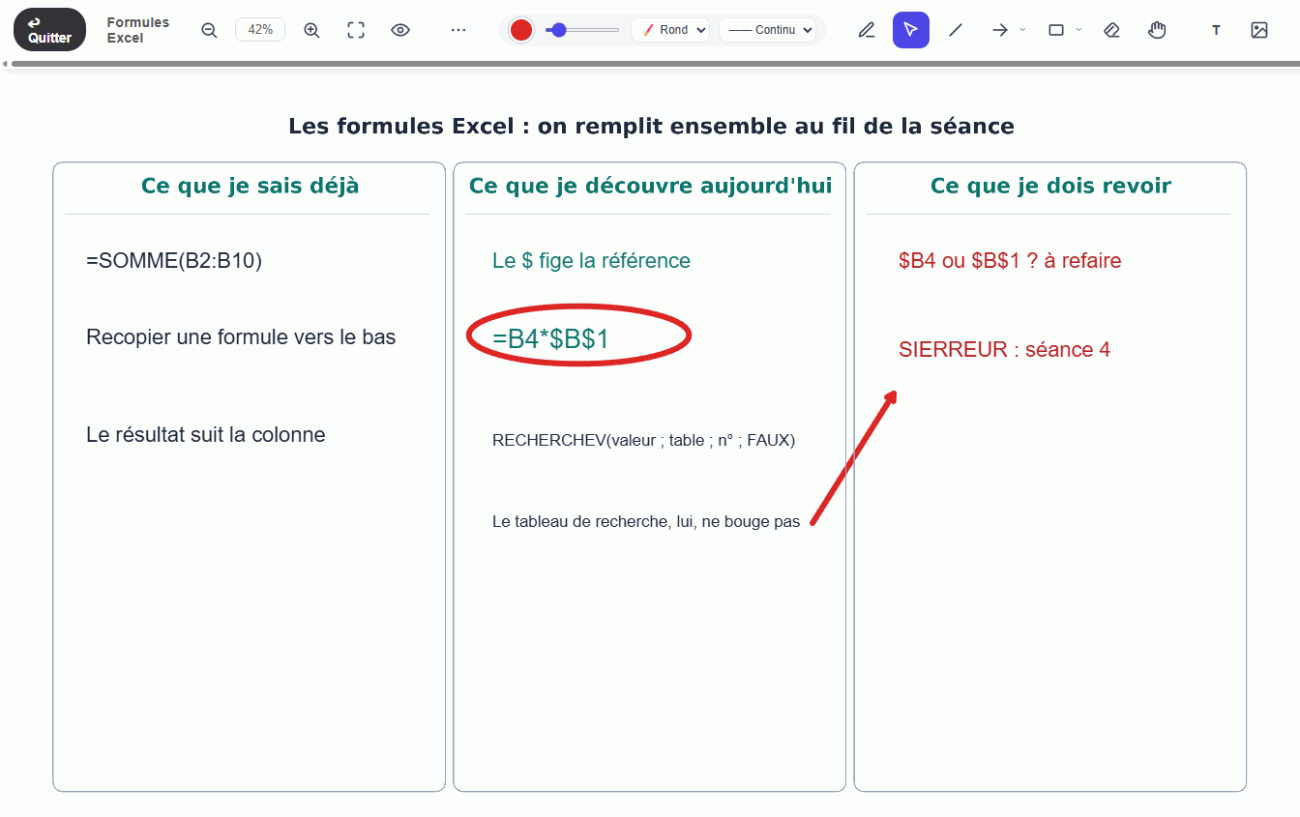Adjust the stroke thickness slider

coord(582,30)
